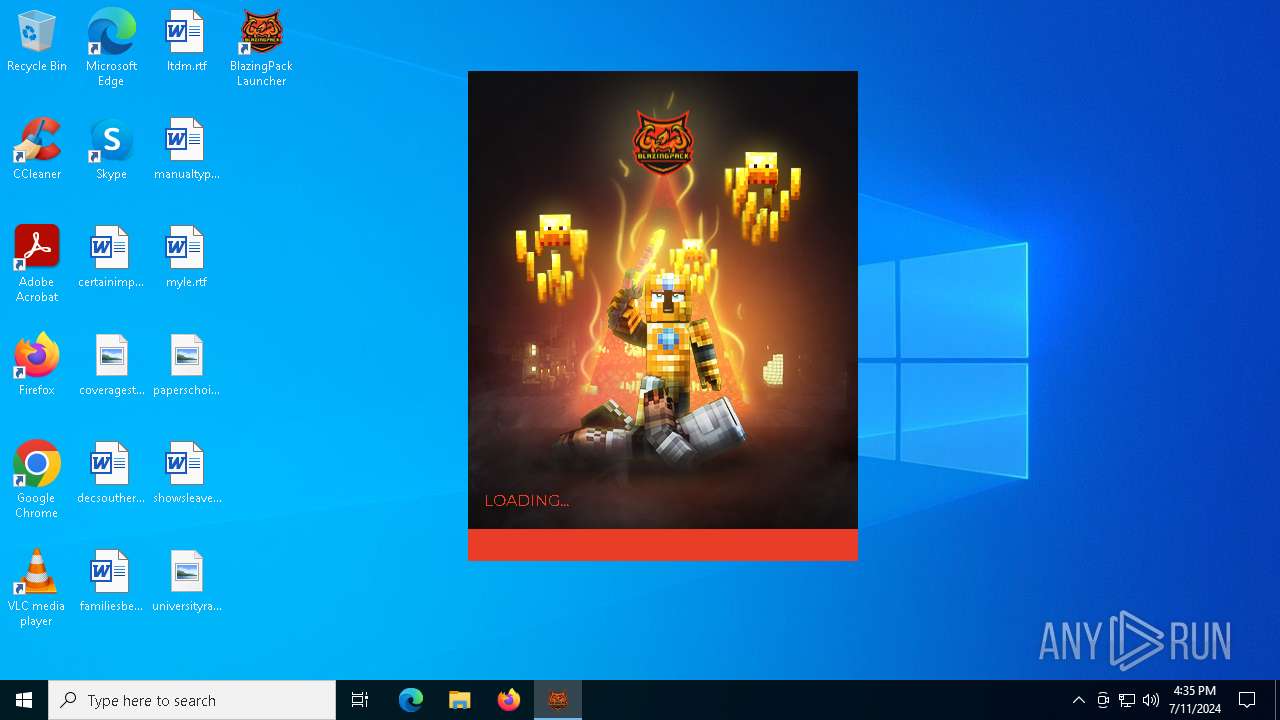
Task: Open VLC media player desktop shortcut
Action: [37, 588]
